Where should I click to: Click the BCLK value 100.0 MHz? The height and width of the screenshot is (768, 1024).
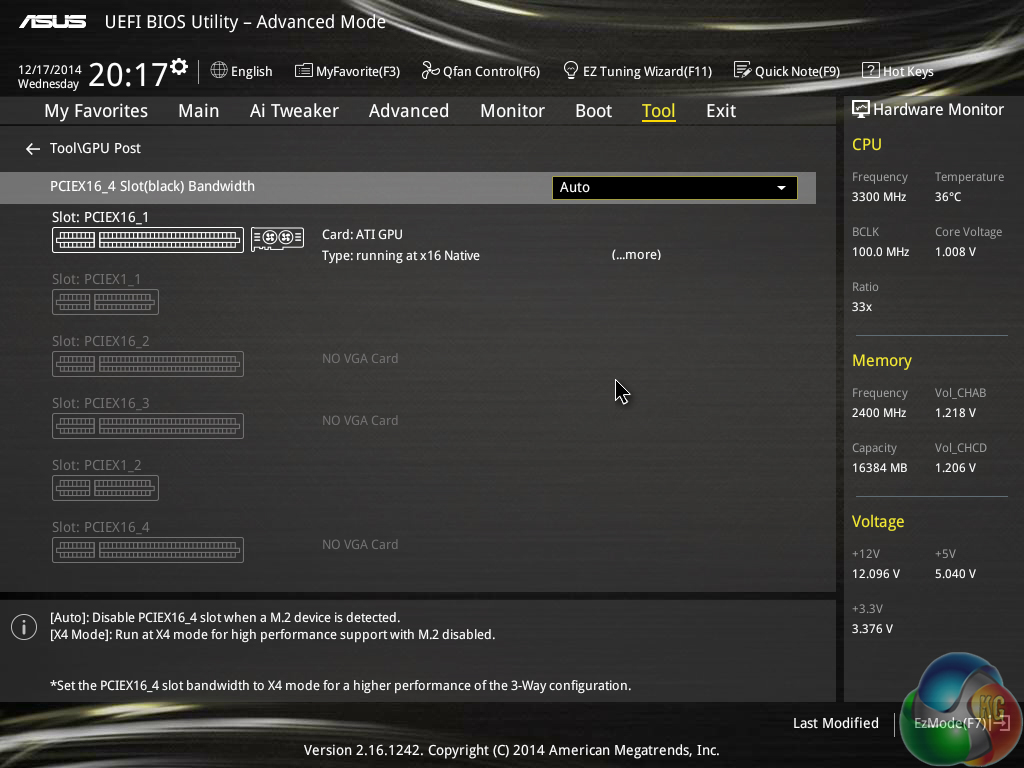[880, 251]
